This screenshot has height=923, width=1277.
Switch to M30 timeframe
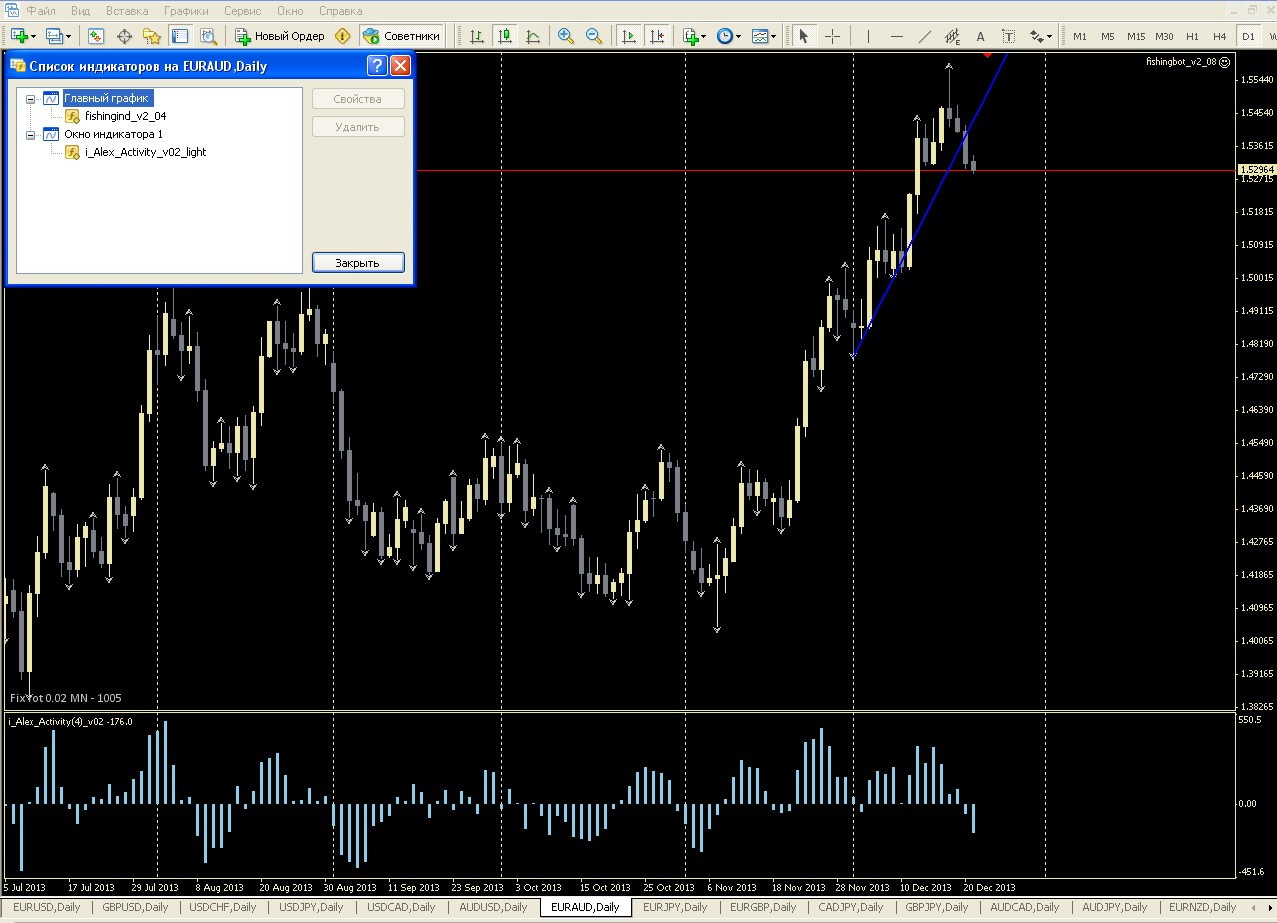coord(1164,36)
